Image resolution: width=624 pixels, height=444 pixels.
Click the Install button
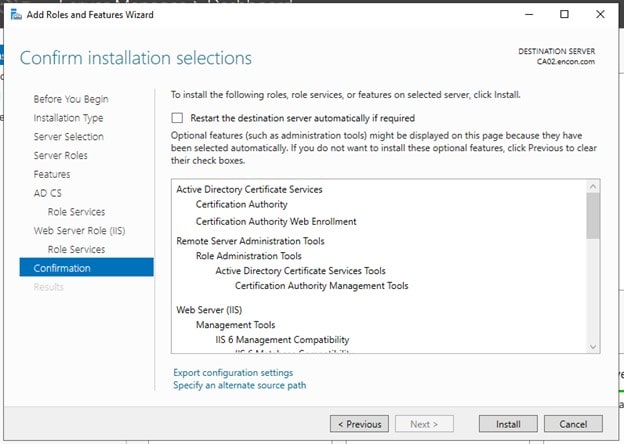tap(508, 423)
